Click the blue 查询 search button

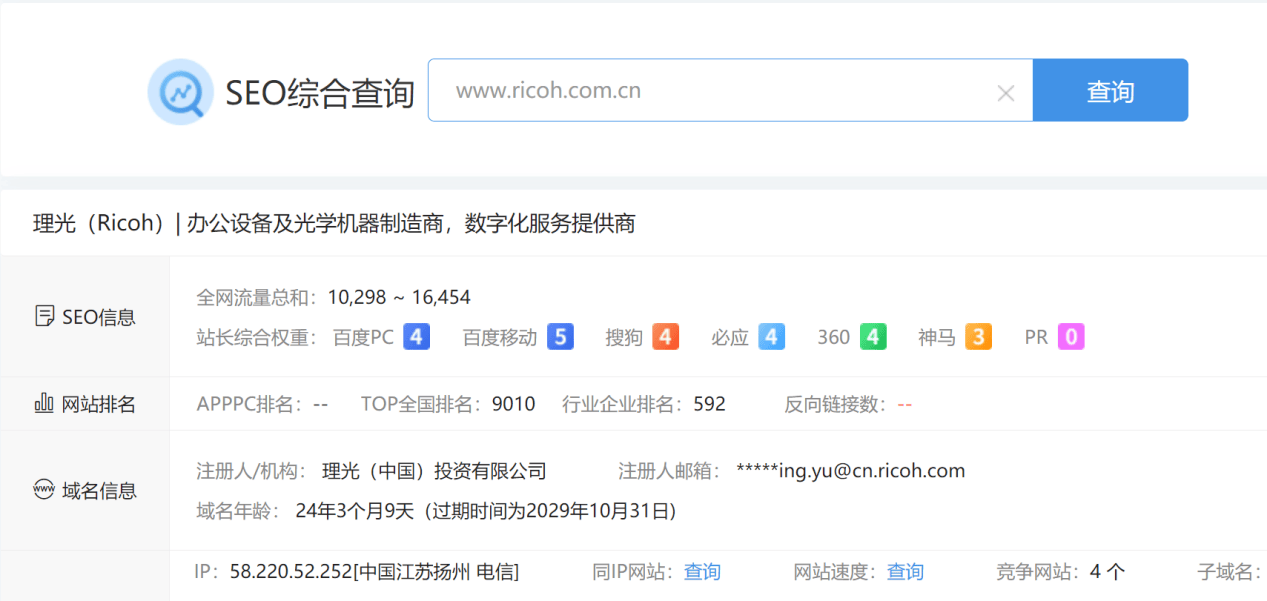pos(1110,90)
